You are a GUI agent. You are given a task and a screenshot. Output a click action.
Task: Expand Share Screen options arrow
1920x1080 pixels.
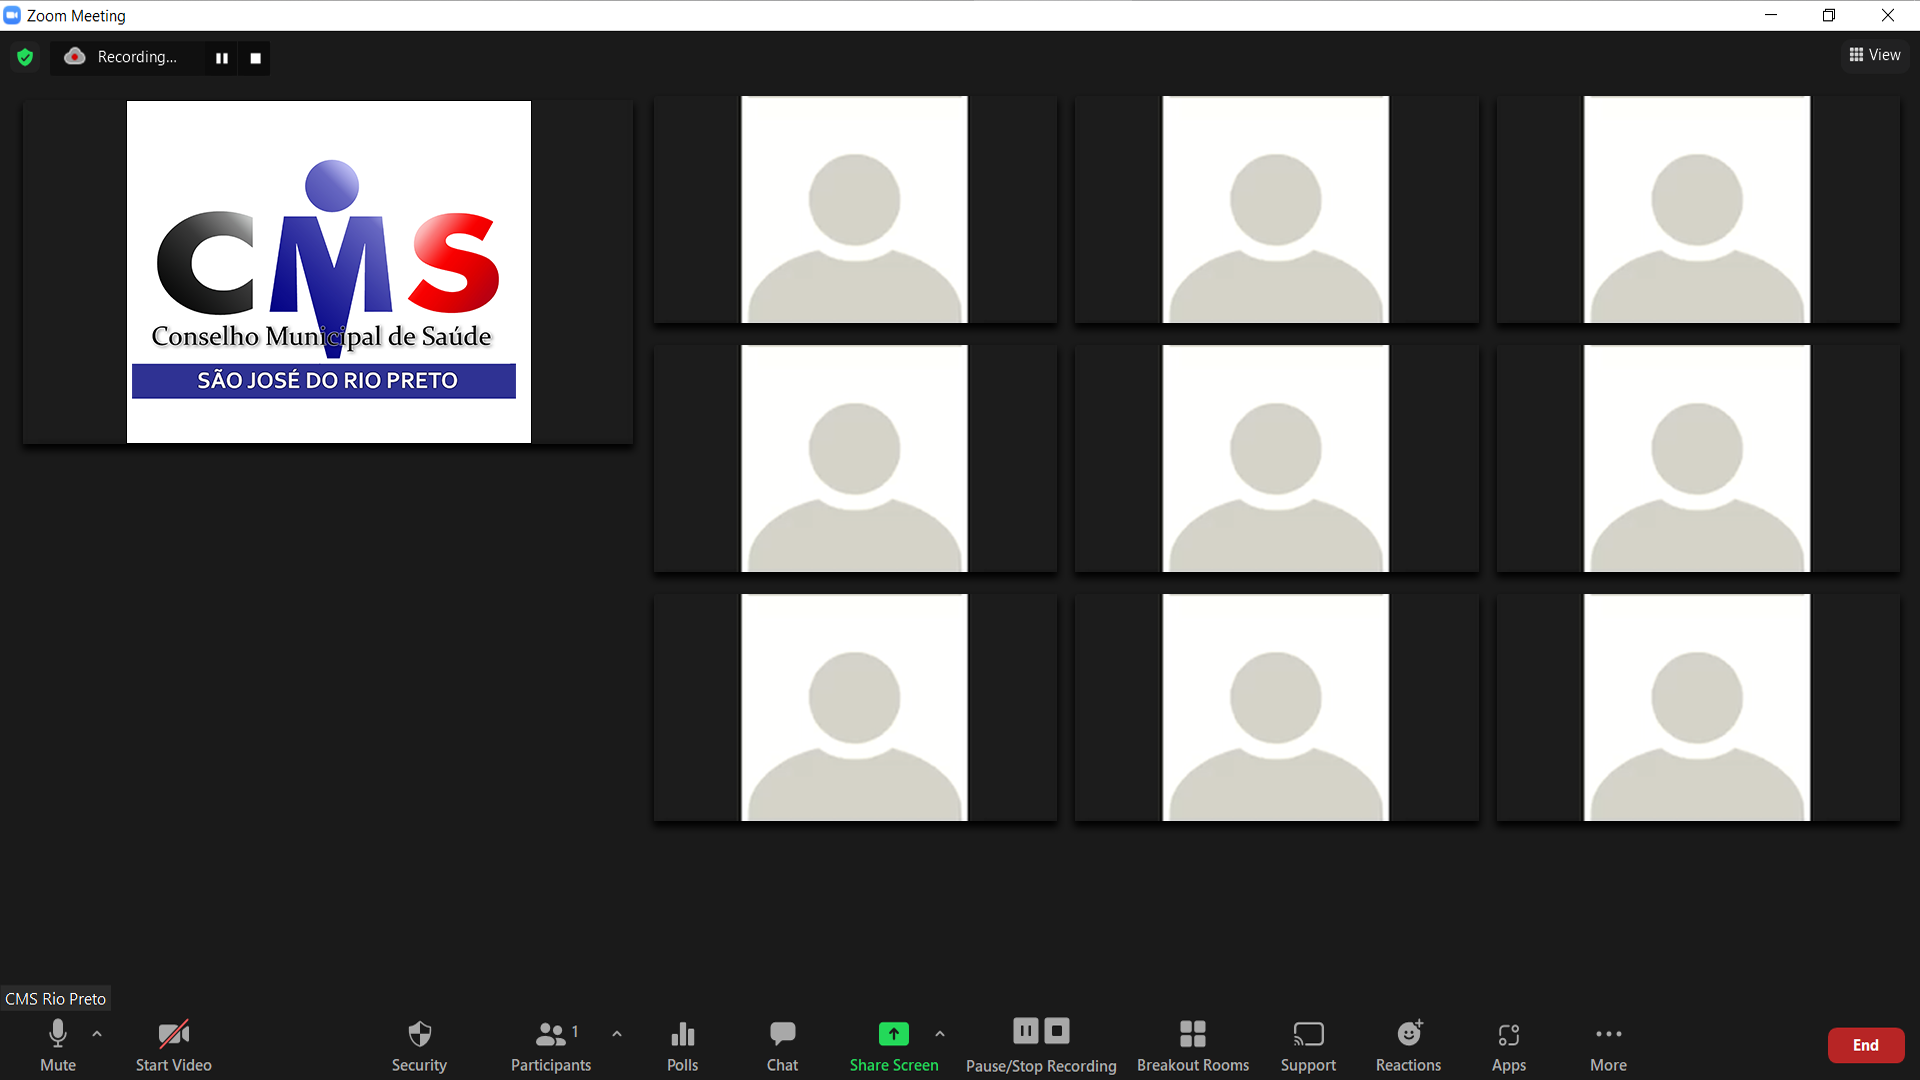click(940, 1034)
